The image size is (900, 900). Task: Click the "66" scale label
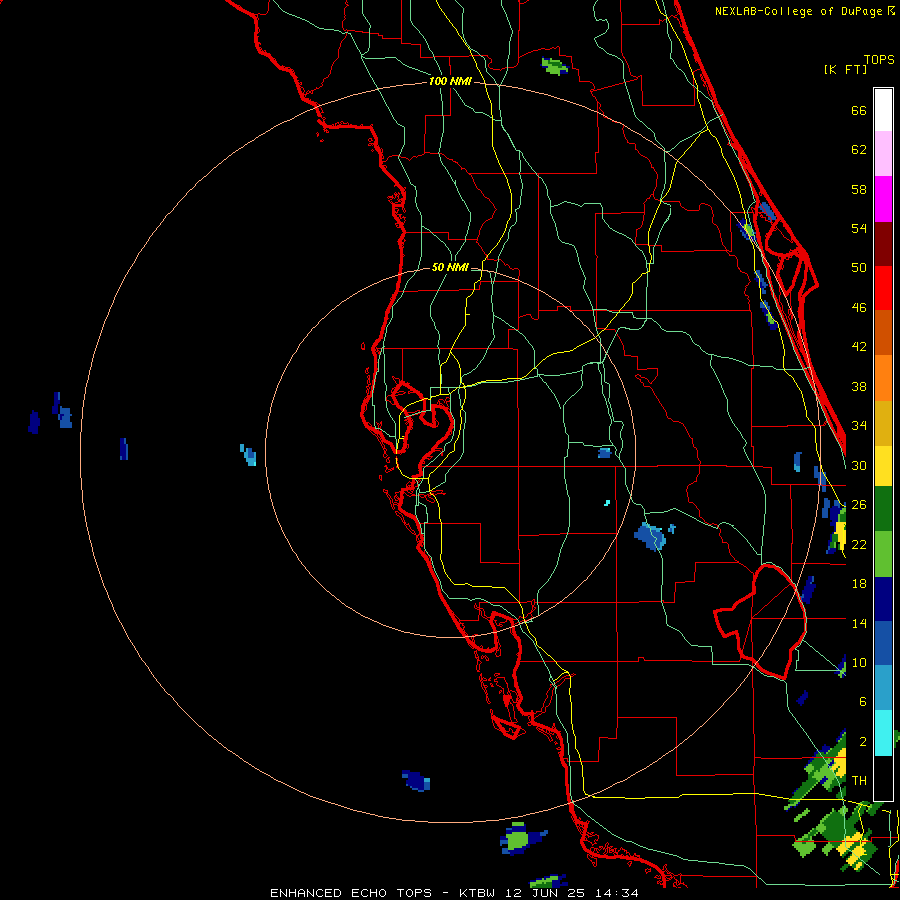[859, 110]
